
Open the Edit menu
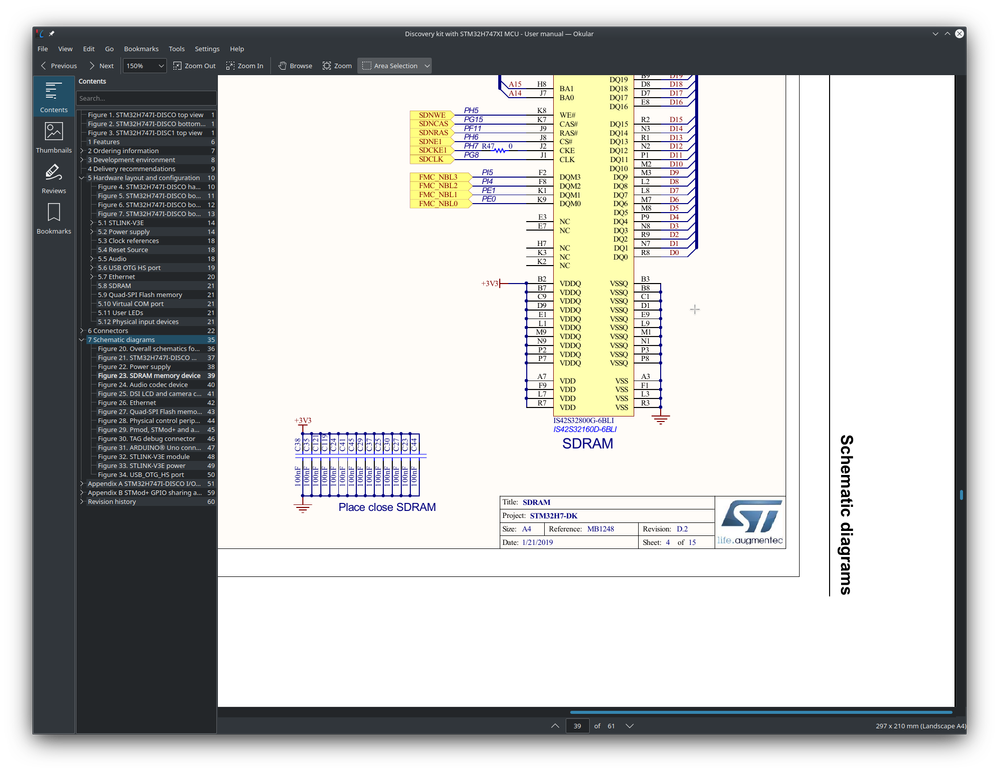click(89, 48)
